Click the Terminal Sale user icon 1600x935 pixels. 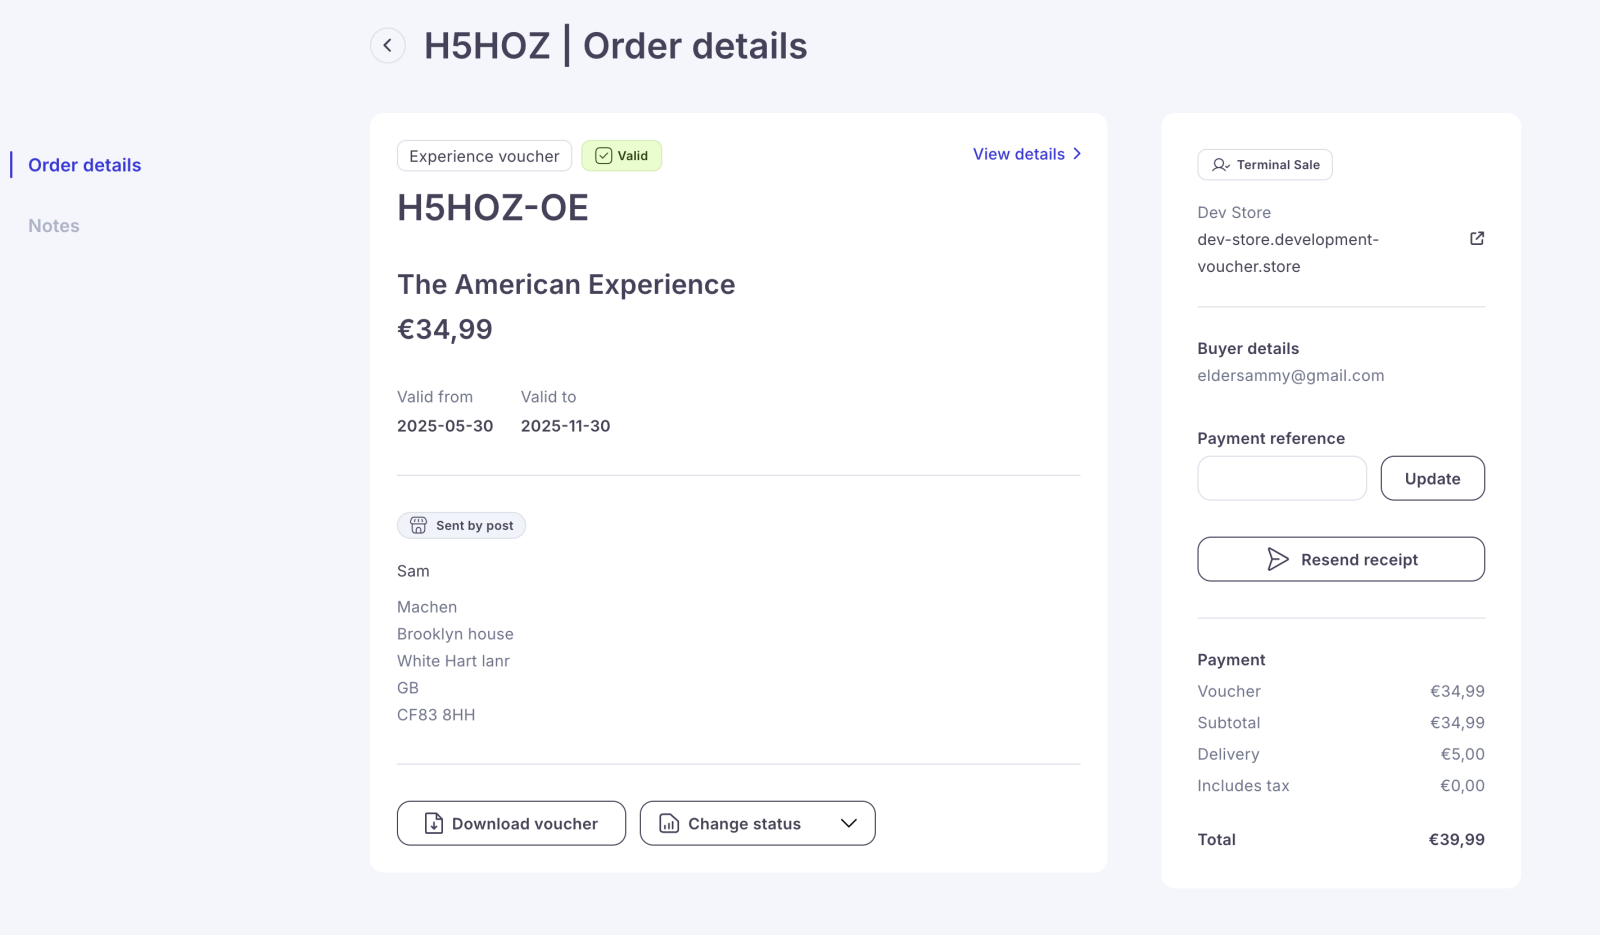pos(1220,165)
